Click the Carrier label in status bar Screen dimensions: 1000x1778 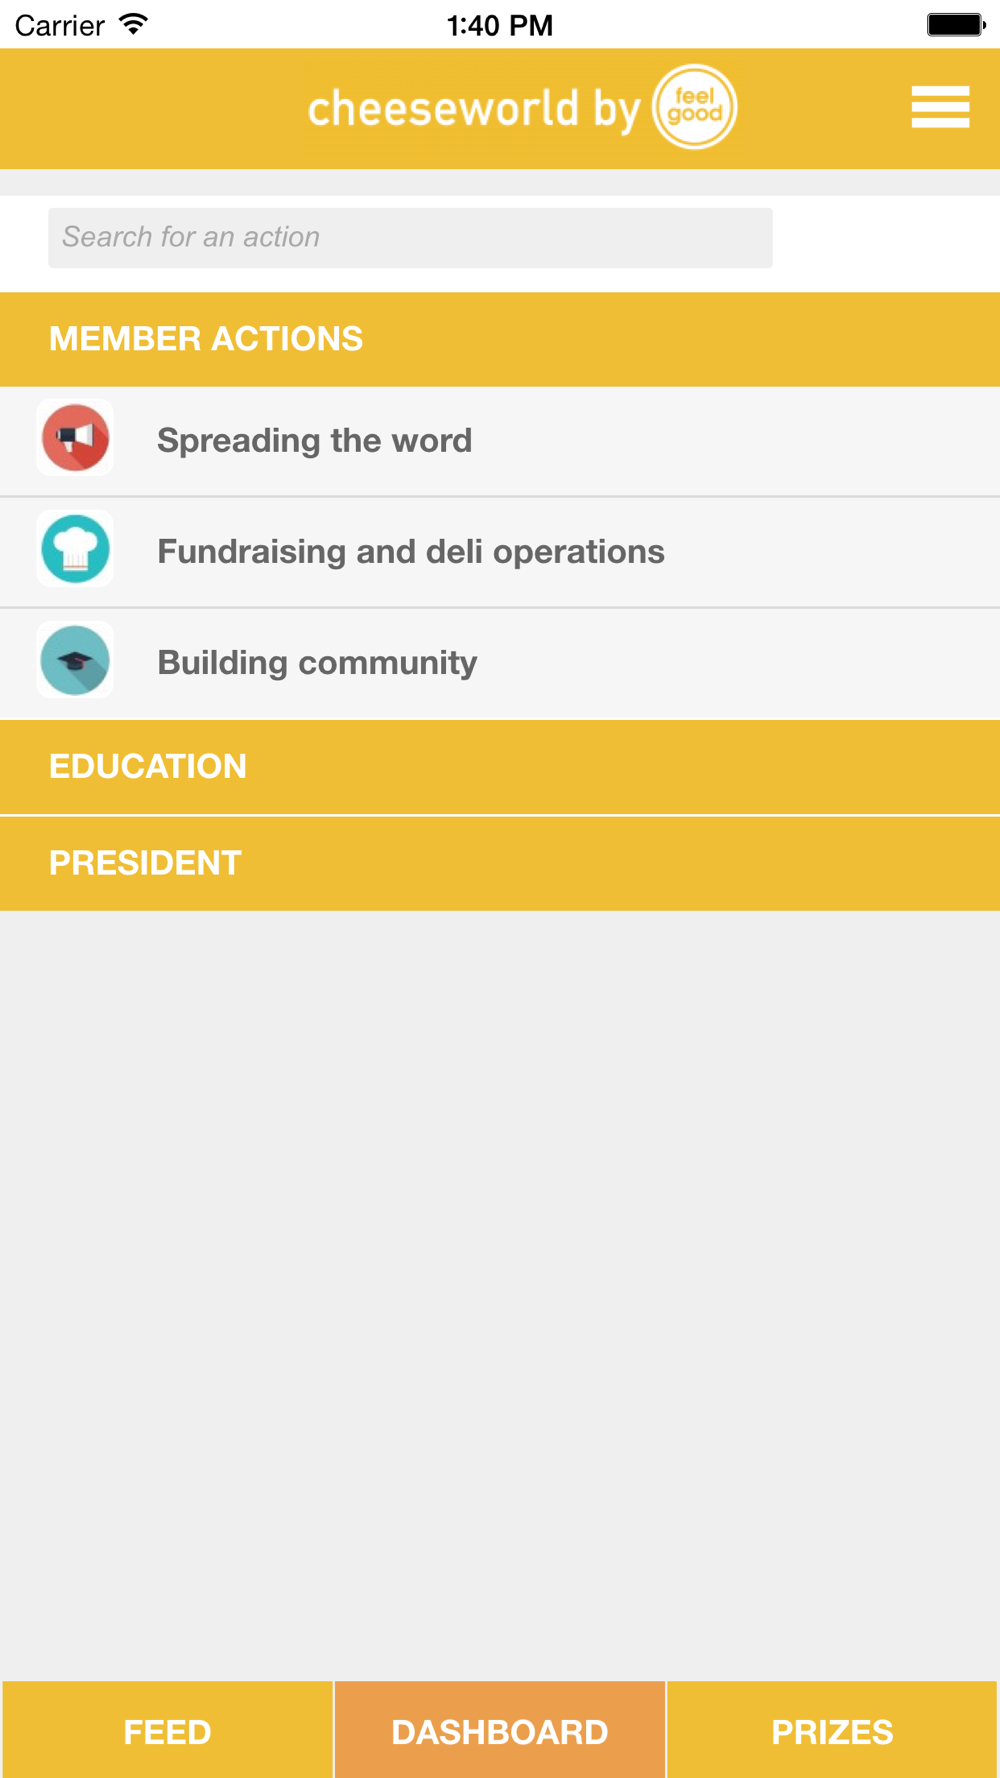(60, 25)
